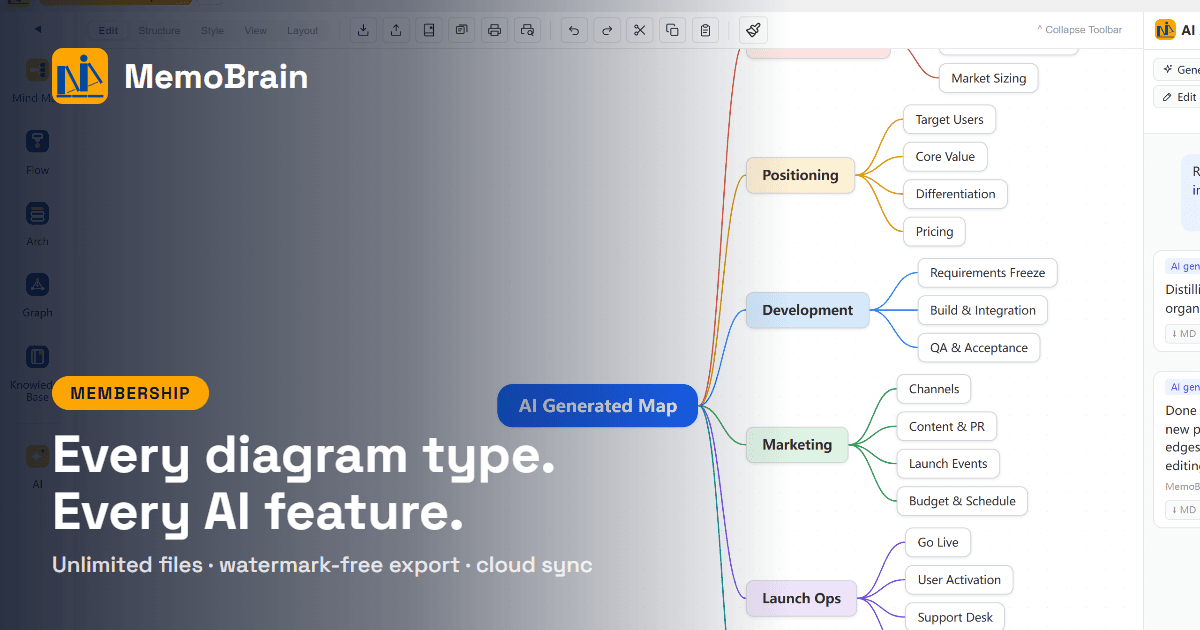The width and height of the screenshot is (1200, 630).
Task: Click the stacked pages icon before print
Action: coord(461,30)
